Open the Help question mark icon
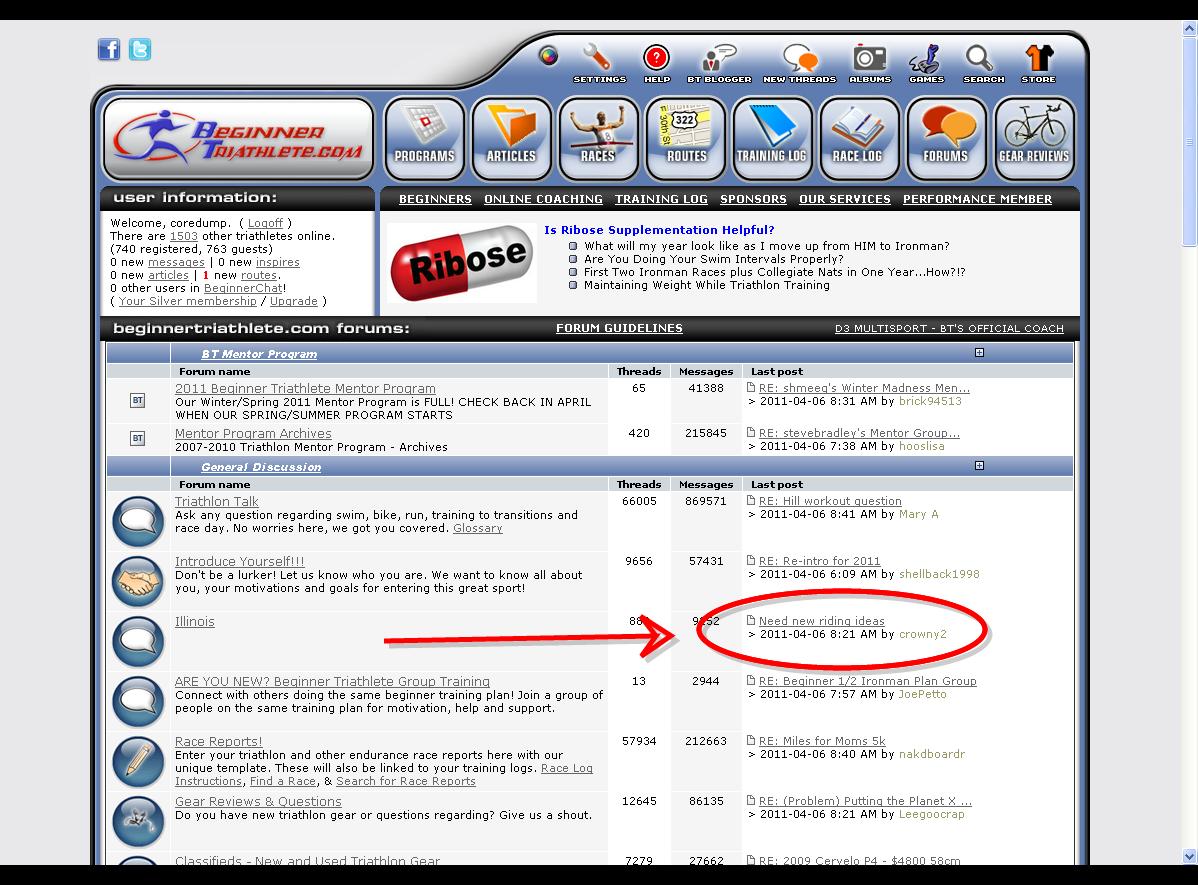 coord(656,57)
